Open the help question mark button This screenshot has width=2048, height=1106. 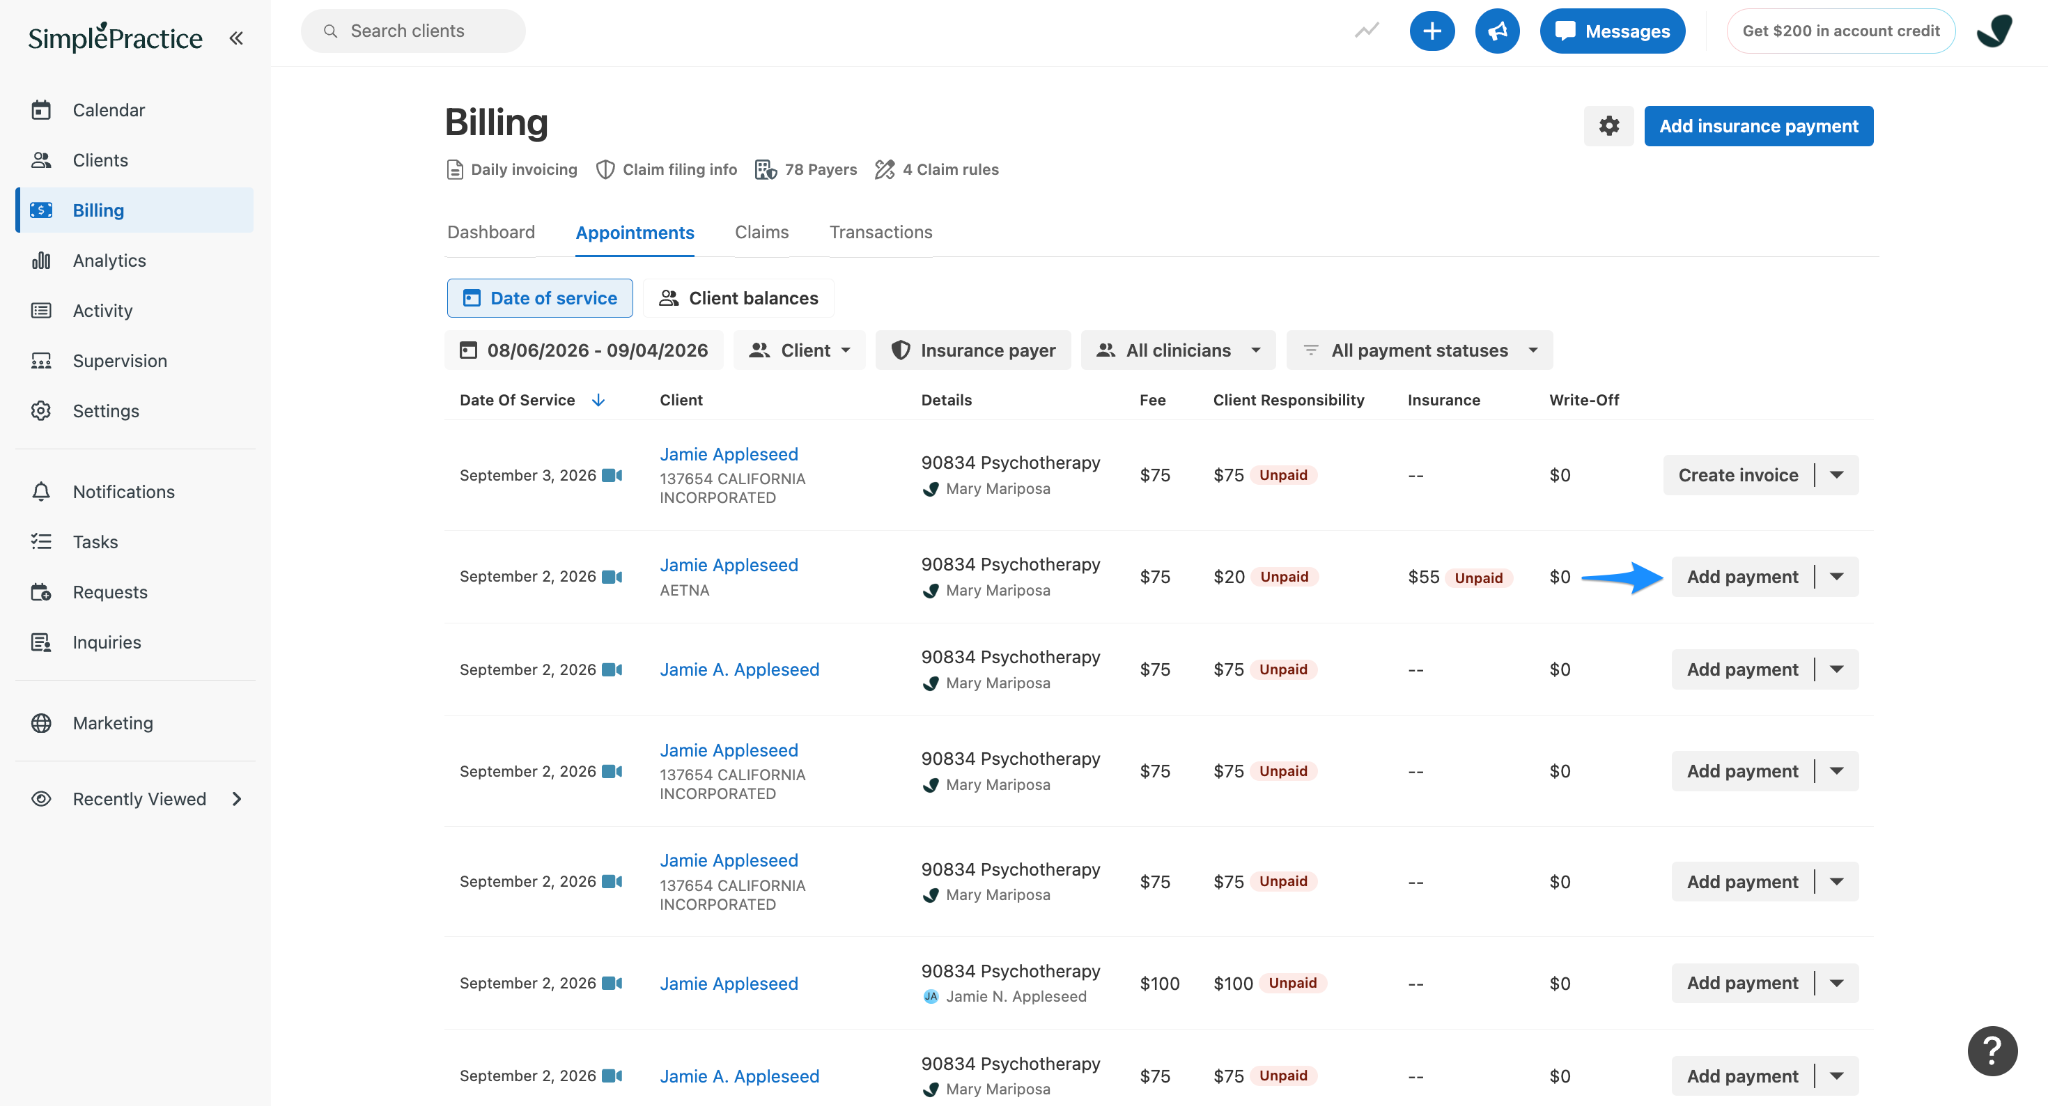1992,1051
